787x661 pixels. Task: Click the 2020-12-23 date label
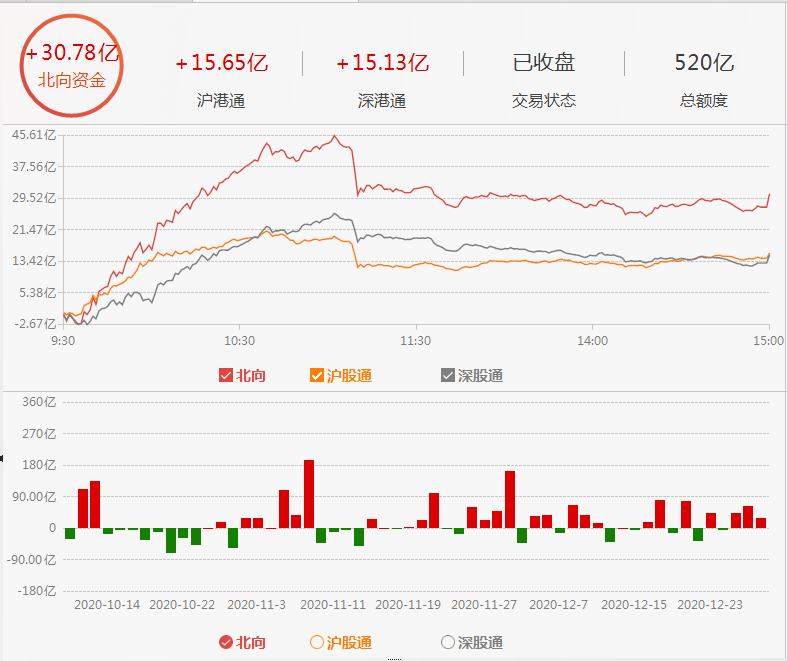(710, 605)
